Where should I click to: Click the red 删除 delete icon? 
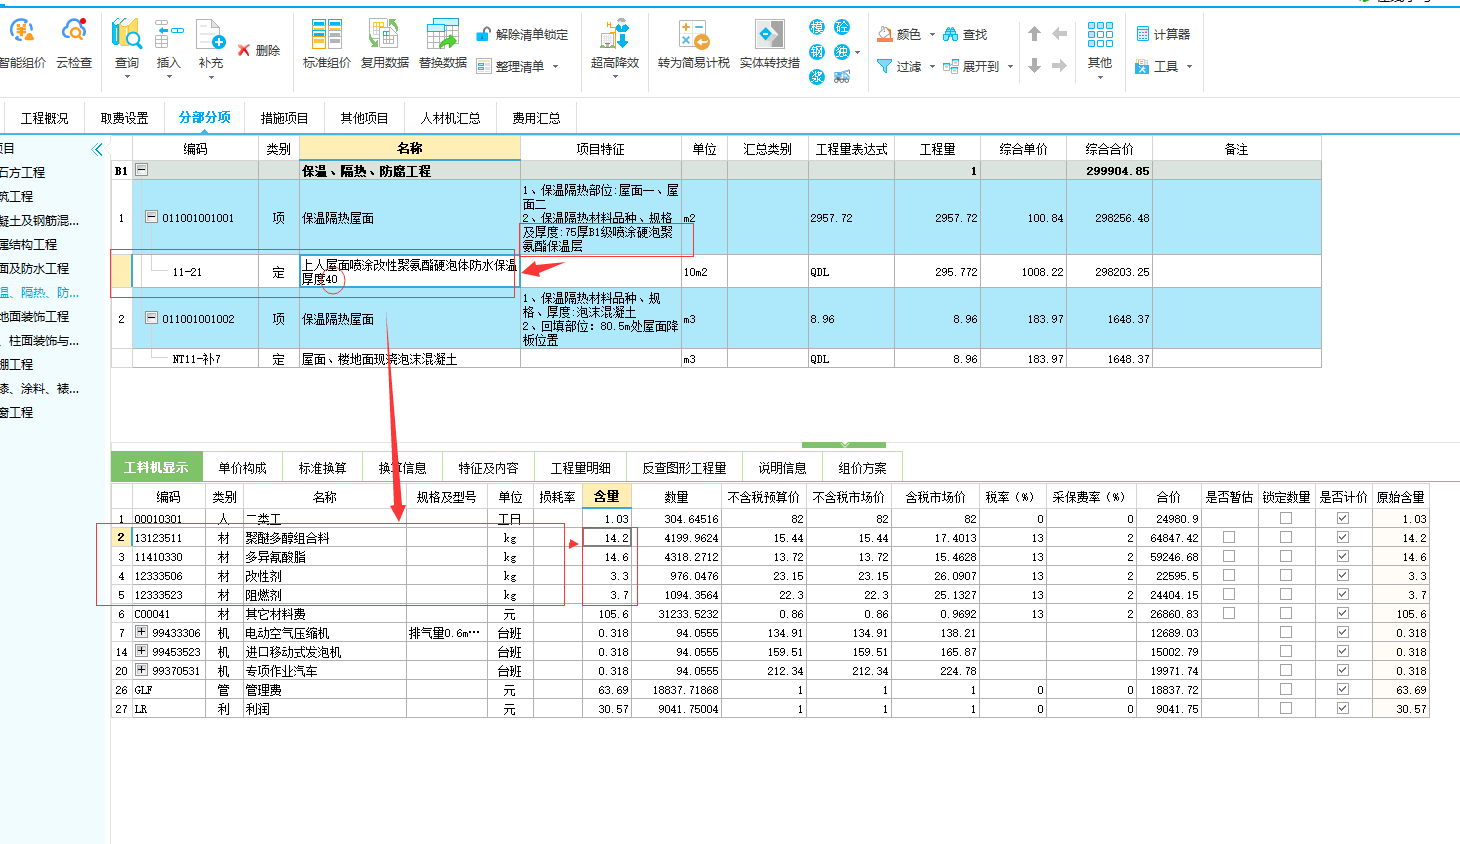(244, 50)
